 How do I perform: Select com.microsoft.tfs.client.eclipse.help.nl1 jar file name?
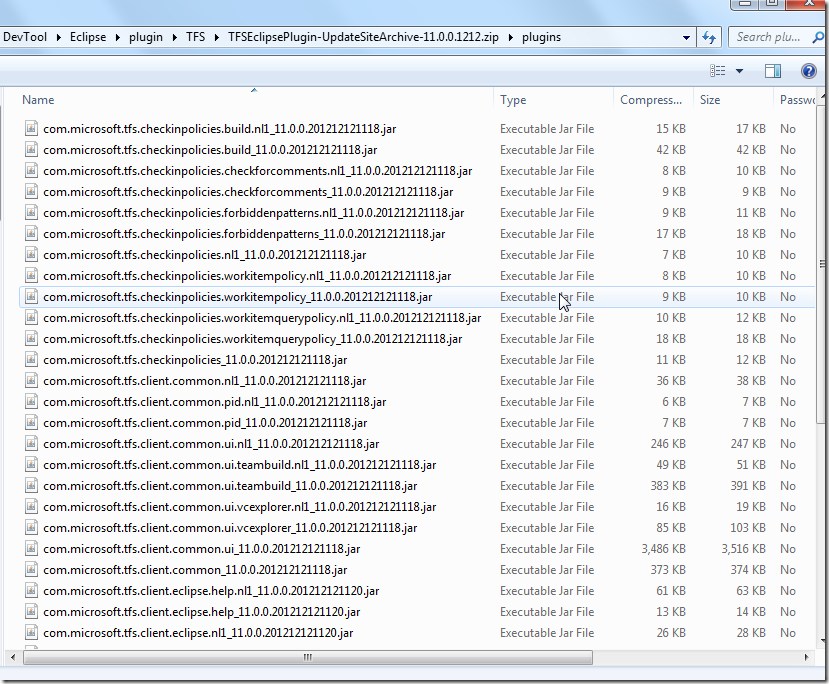pos(211,591)
